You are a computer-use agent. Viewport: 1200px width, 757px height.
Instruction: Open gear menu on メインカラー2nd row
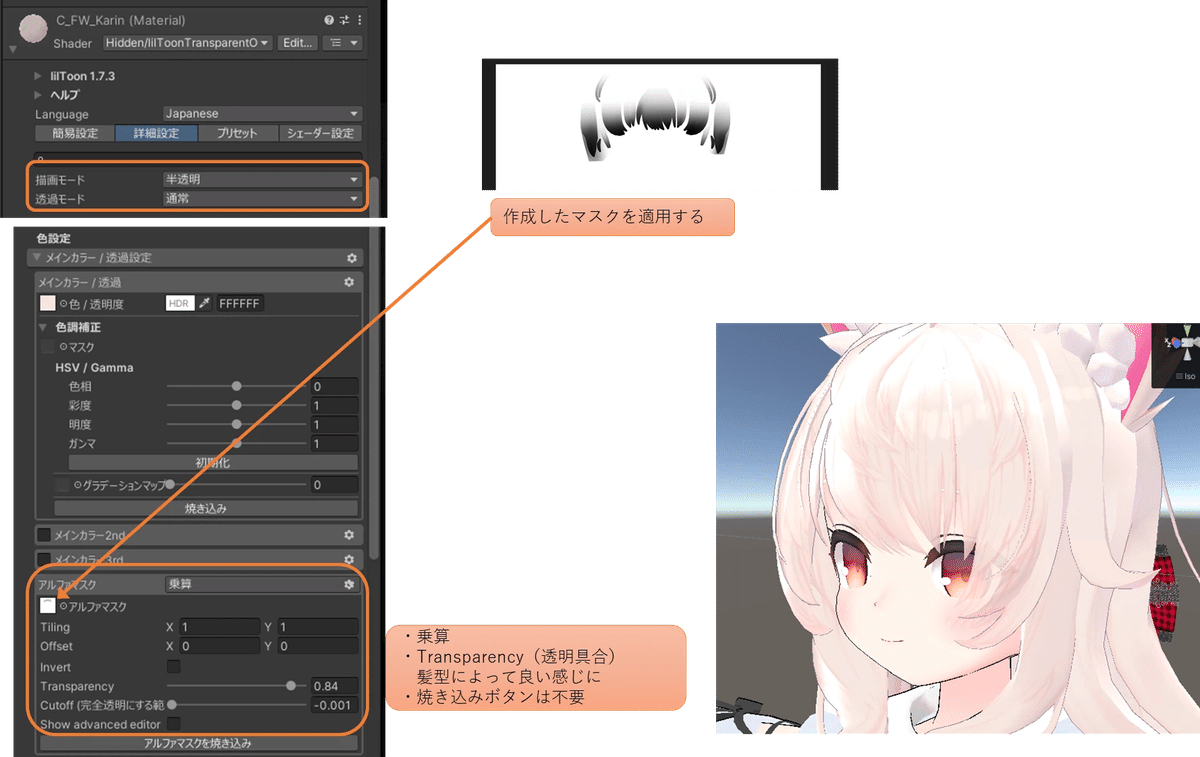point(349,536)
